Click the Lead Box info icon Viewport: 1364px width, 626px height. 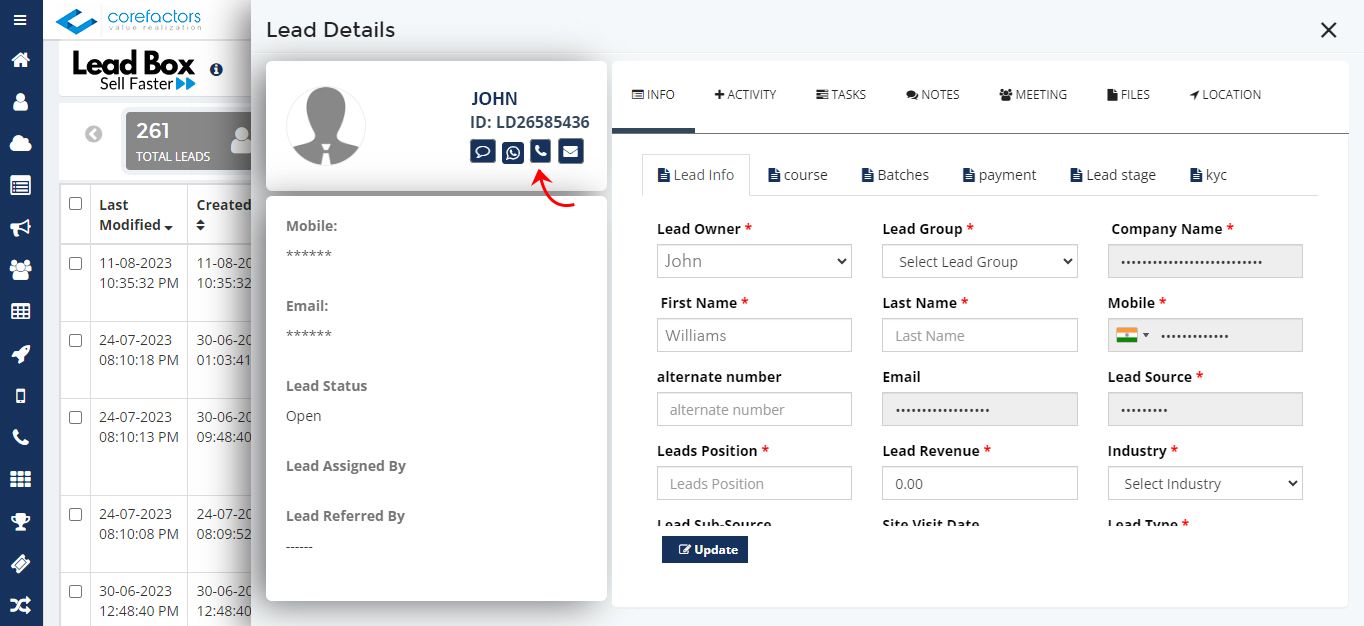click(217, 70)
